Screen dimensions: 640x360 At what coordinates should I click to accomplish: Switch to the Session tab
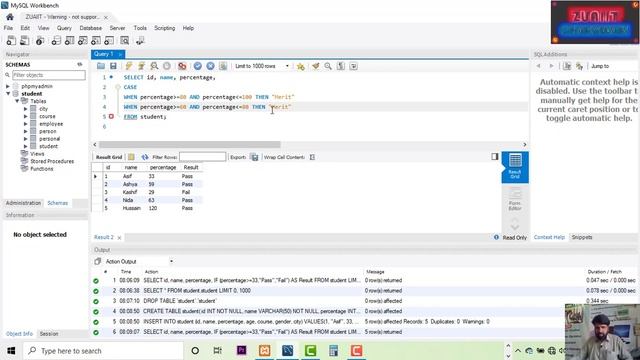[x=49, y=333]
